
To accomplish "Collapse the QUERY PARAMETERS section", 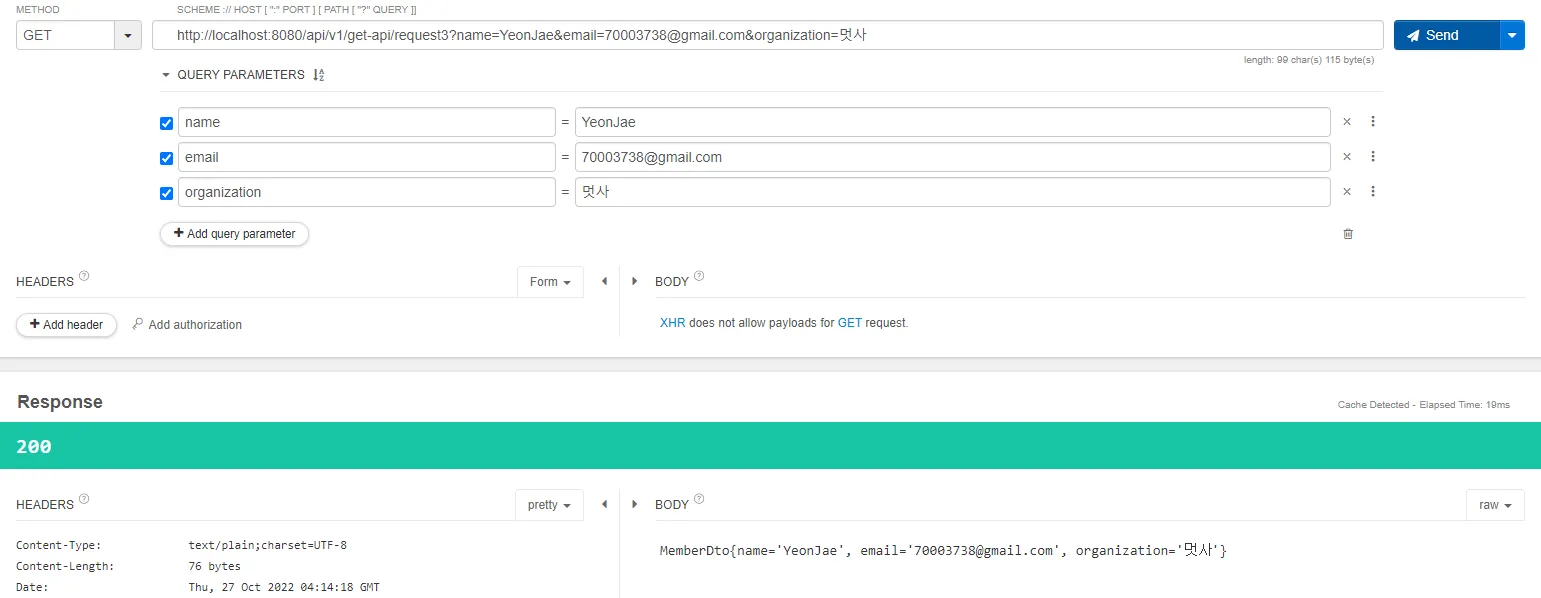I will (x=166, y=75).
